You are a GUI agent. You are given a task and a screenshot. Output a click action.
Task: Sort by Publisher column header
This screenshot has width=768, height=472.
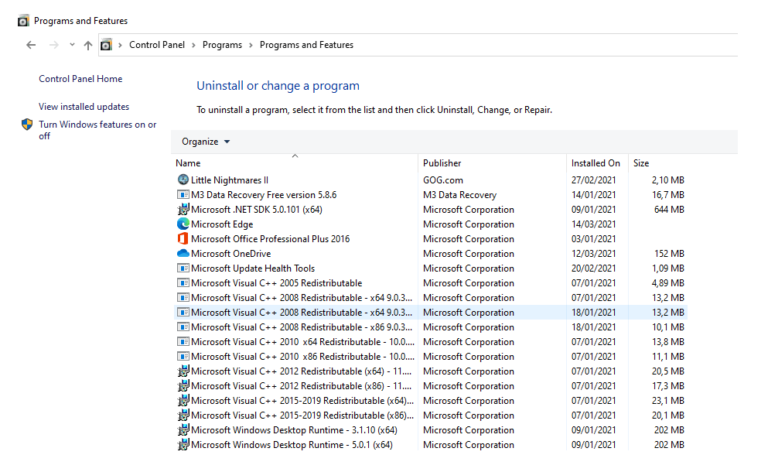pyautogui.click(x=442, y=164)
